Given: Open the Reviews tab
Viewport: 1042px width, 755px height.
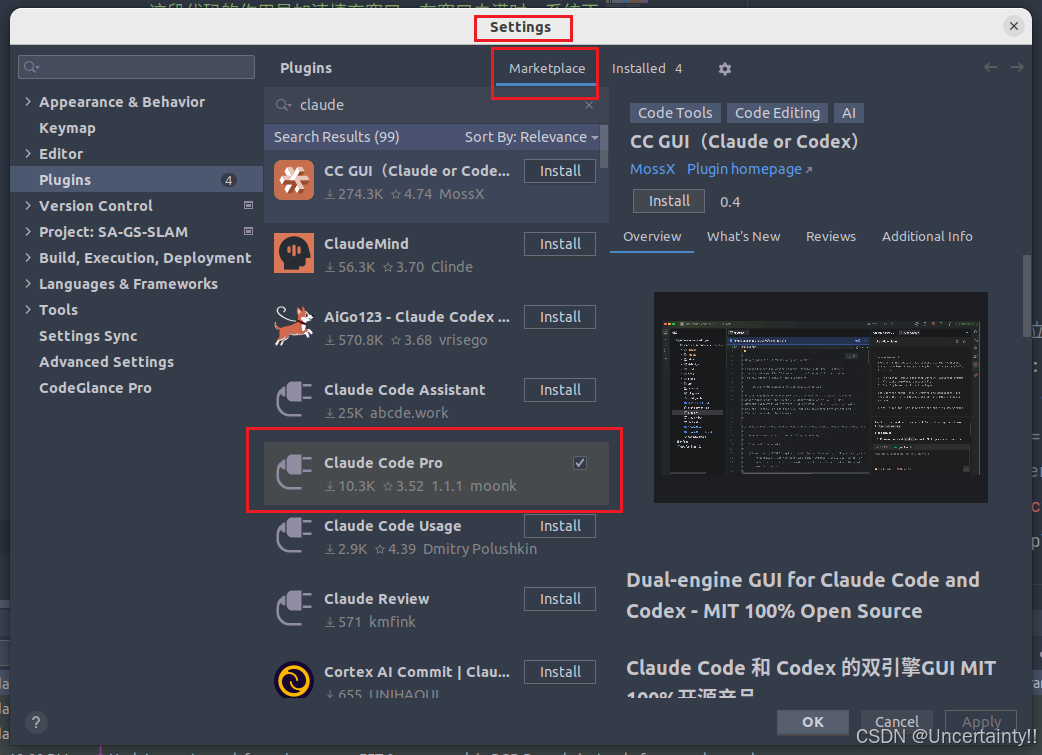Looking at the screenshot, I should click(831, 237).
